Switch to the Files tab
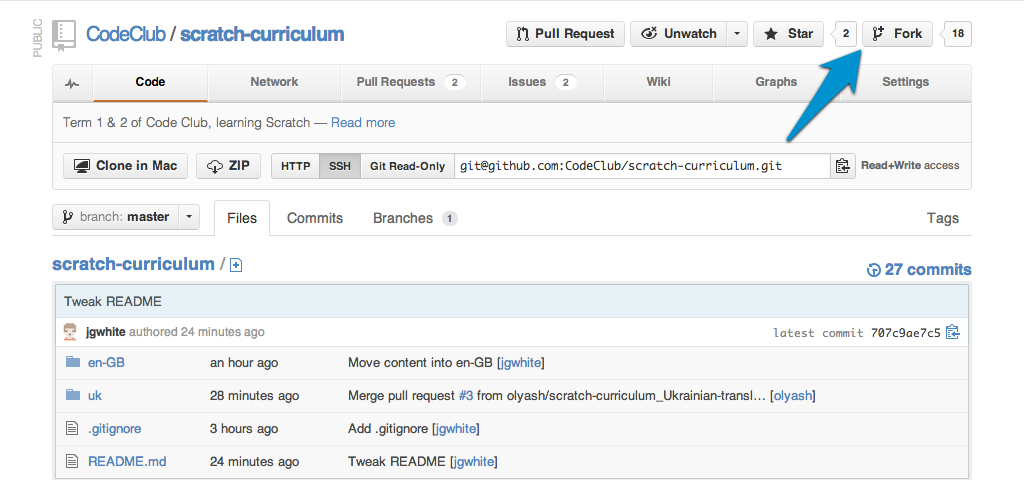This screenshot has width=1024, height=480. (x=242, y=218)
